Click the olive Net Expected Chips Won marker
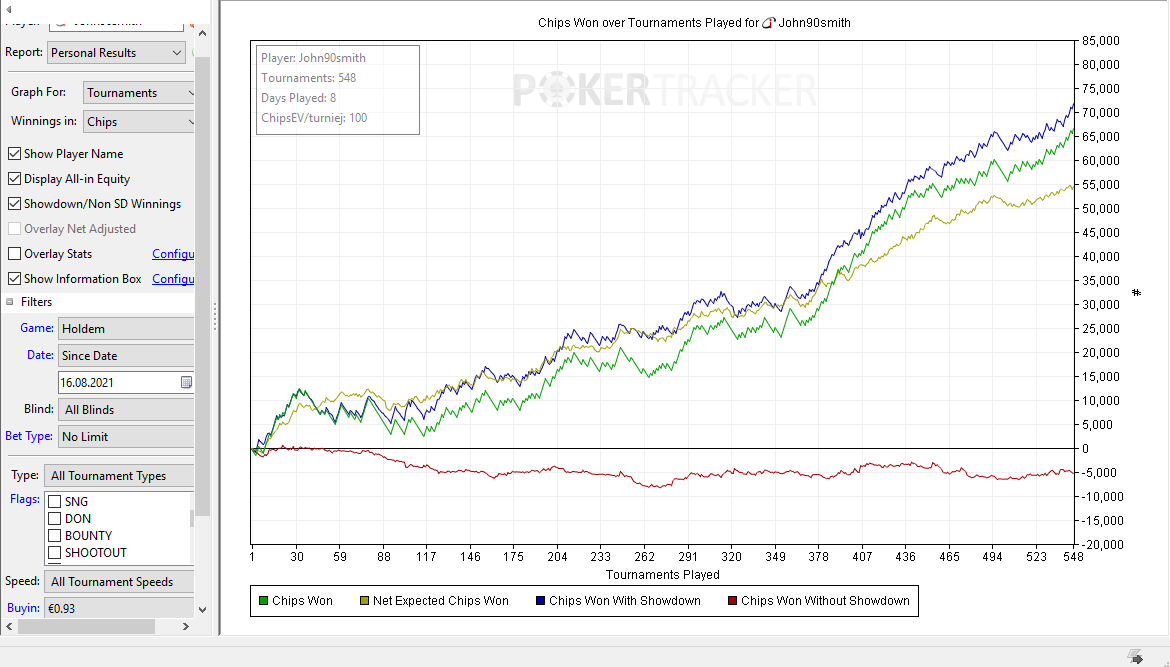Screen dimensions: 1170x667 coord(364,601)
